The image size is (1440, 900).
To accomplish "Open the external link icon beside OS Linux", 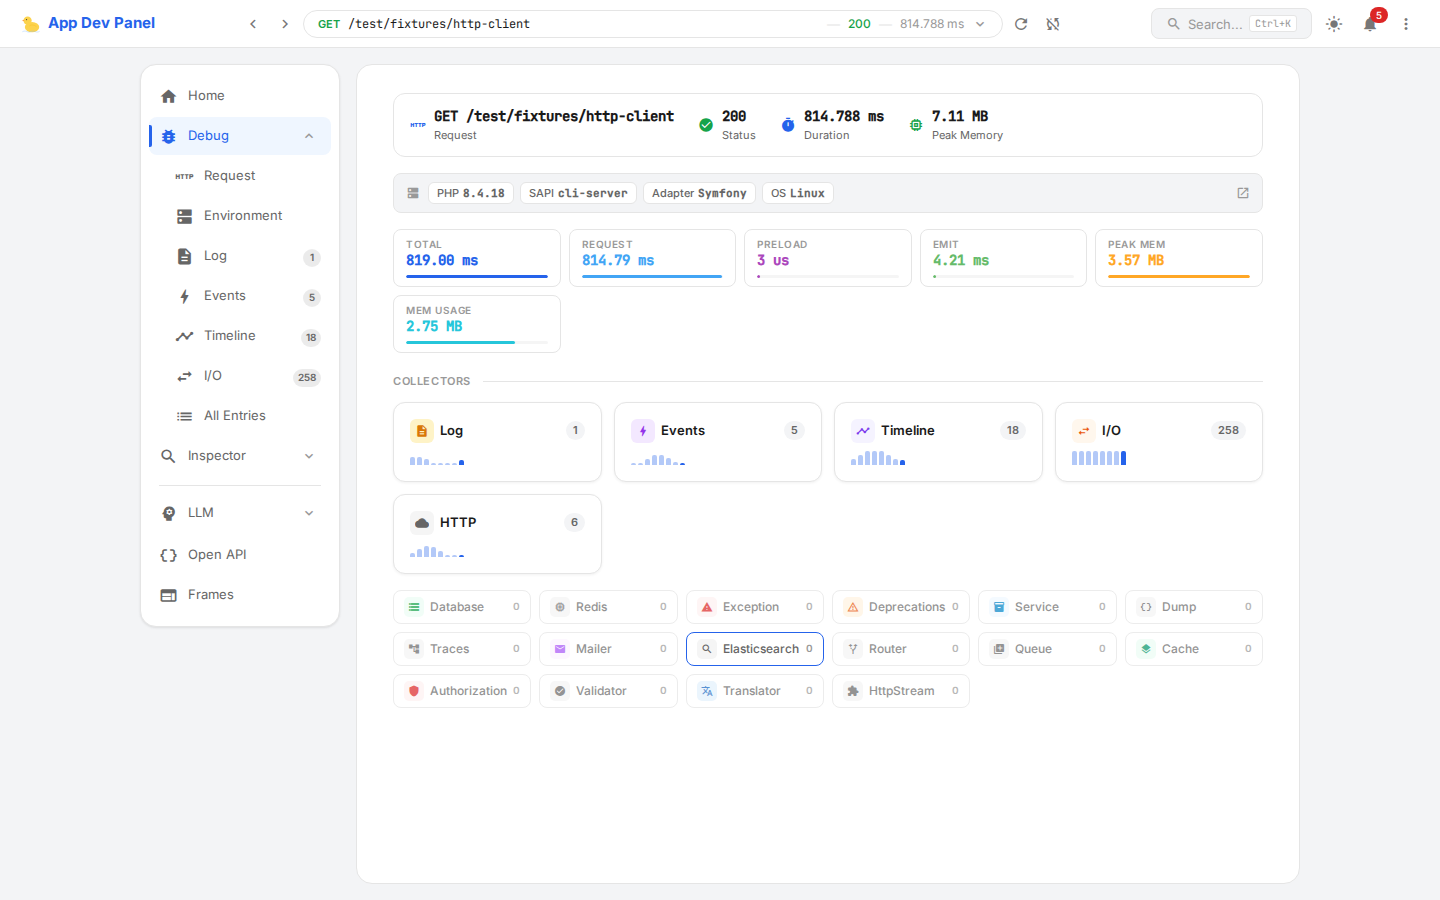I will 1242,192.
